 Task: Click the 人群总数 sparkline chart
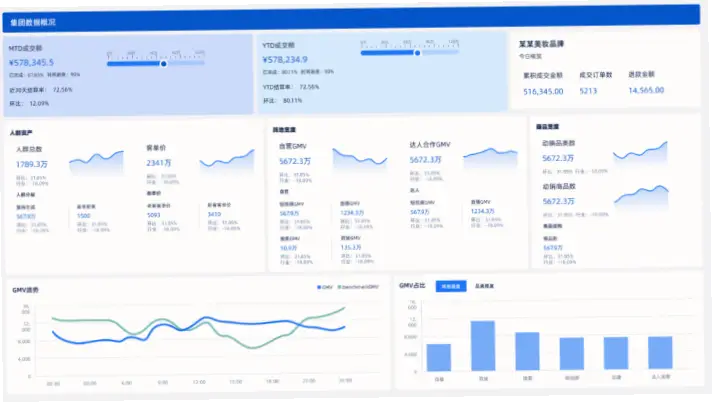pos(96,163)
